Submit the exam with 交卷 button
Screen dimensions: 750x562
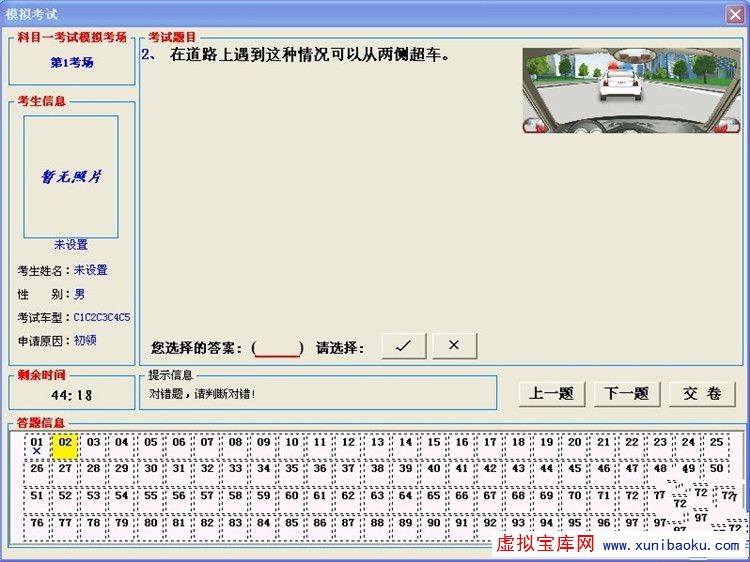[702, 393]
